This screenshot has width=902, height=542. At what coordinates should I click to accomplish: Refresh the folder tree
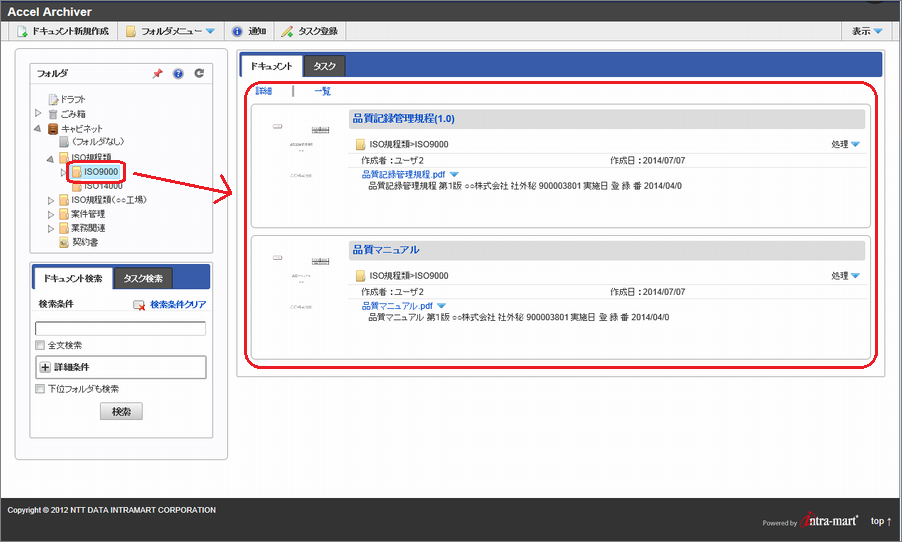(199, 73)
